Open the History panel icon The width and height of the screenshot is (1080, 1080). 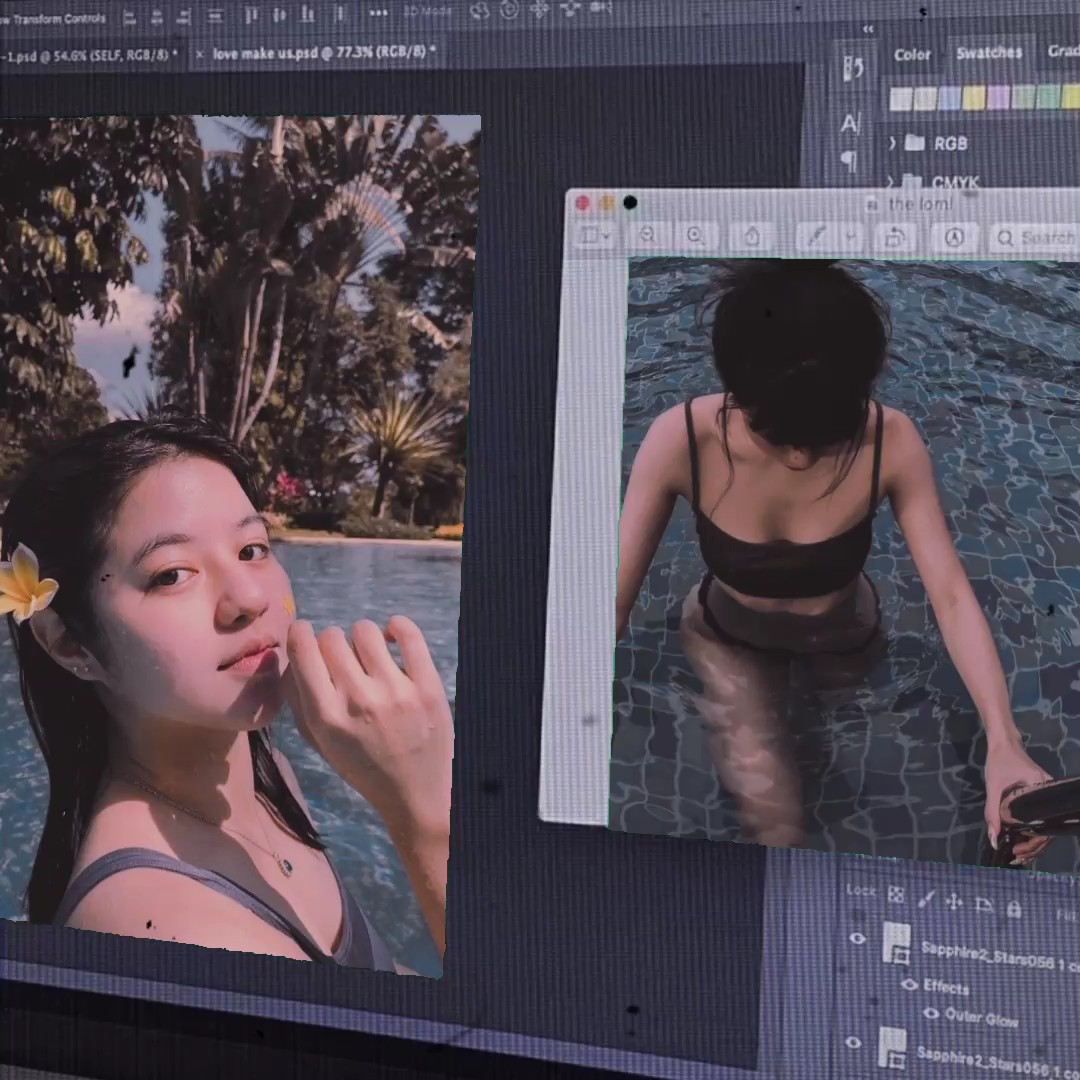point(853,68)
